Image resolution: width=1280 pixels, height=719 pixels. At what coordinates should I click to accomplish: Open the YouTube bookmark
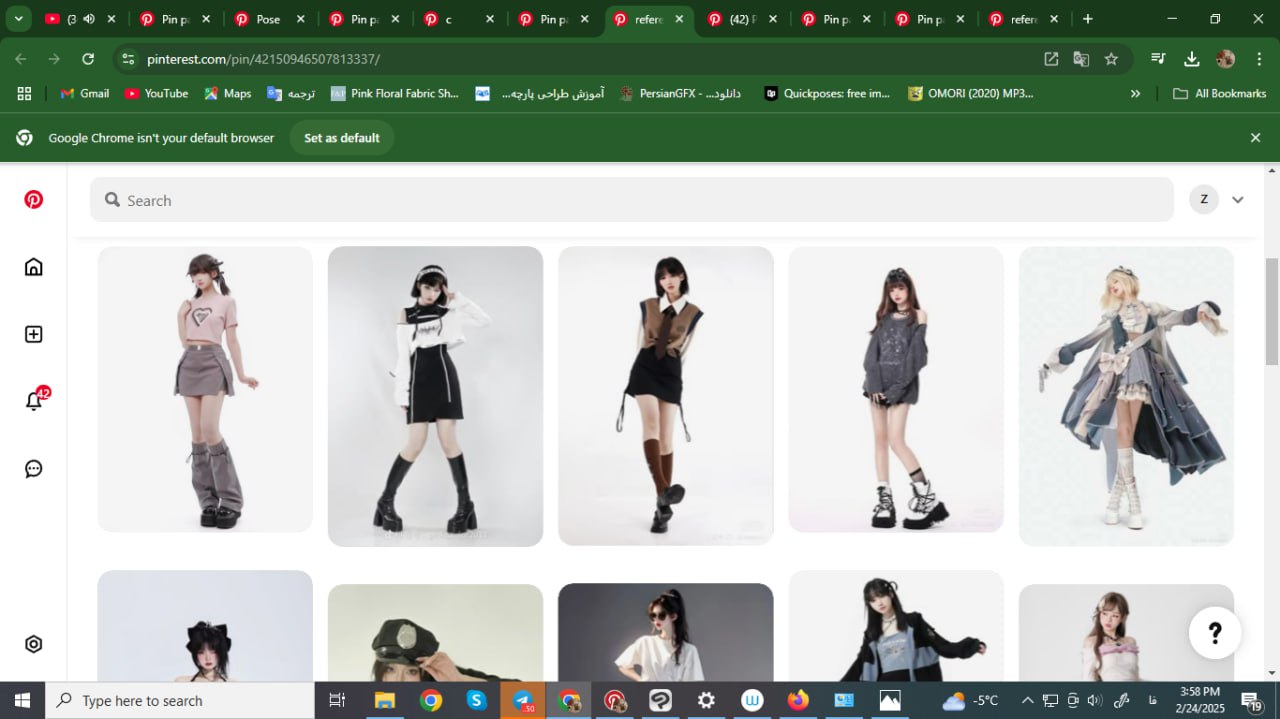pos(156,93)
